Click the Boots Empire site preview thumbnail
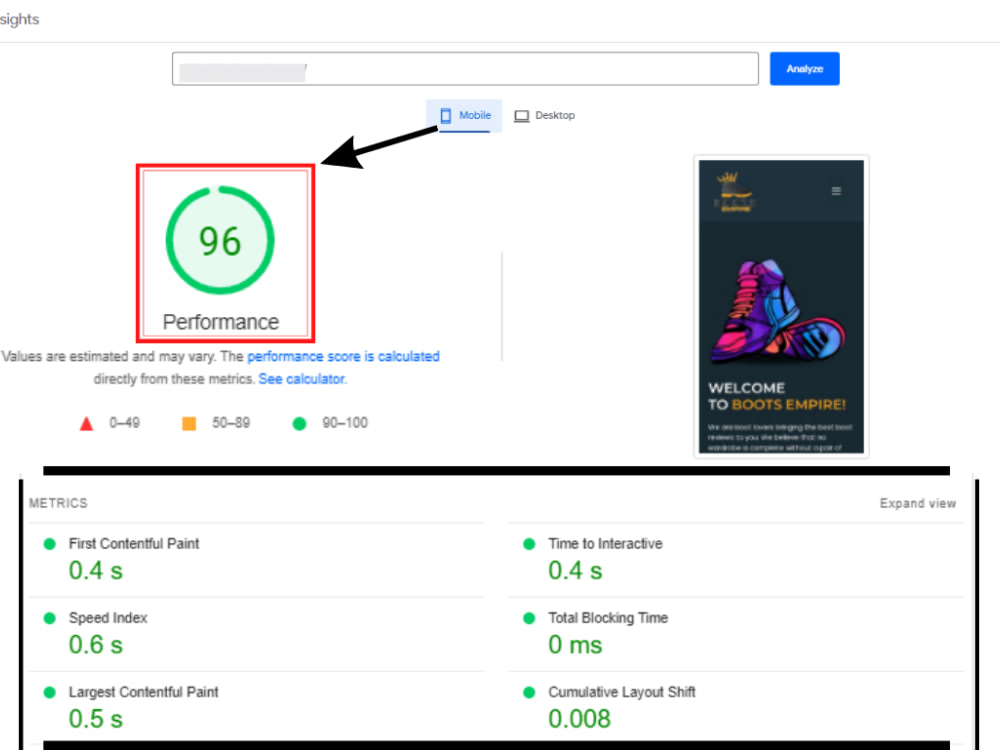Image resolution: width=1000 pixels, height=750 pixels. pyautogui.click(x=781, y=305)
